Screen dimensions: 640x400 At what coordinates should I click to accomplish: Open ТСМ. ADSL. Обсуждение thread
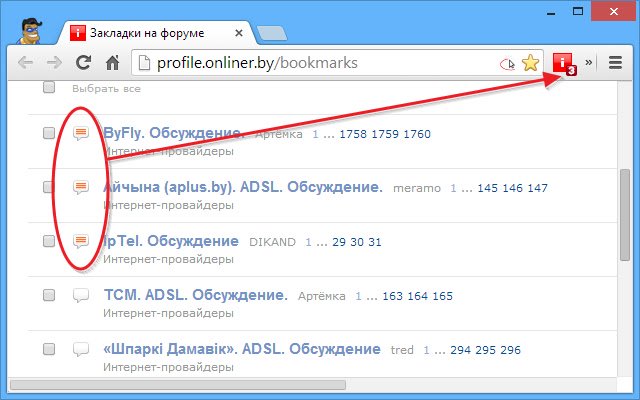[196, 295]
